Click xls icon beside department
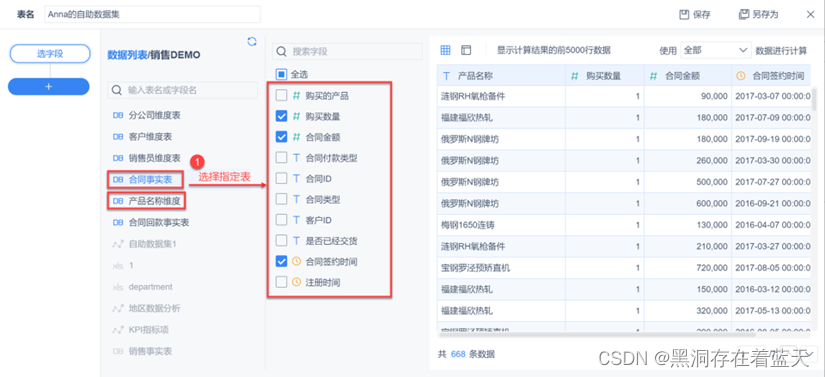Image resolution: width=825 pixels, height=377 pixels. coord(118,287)
